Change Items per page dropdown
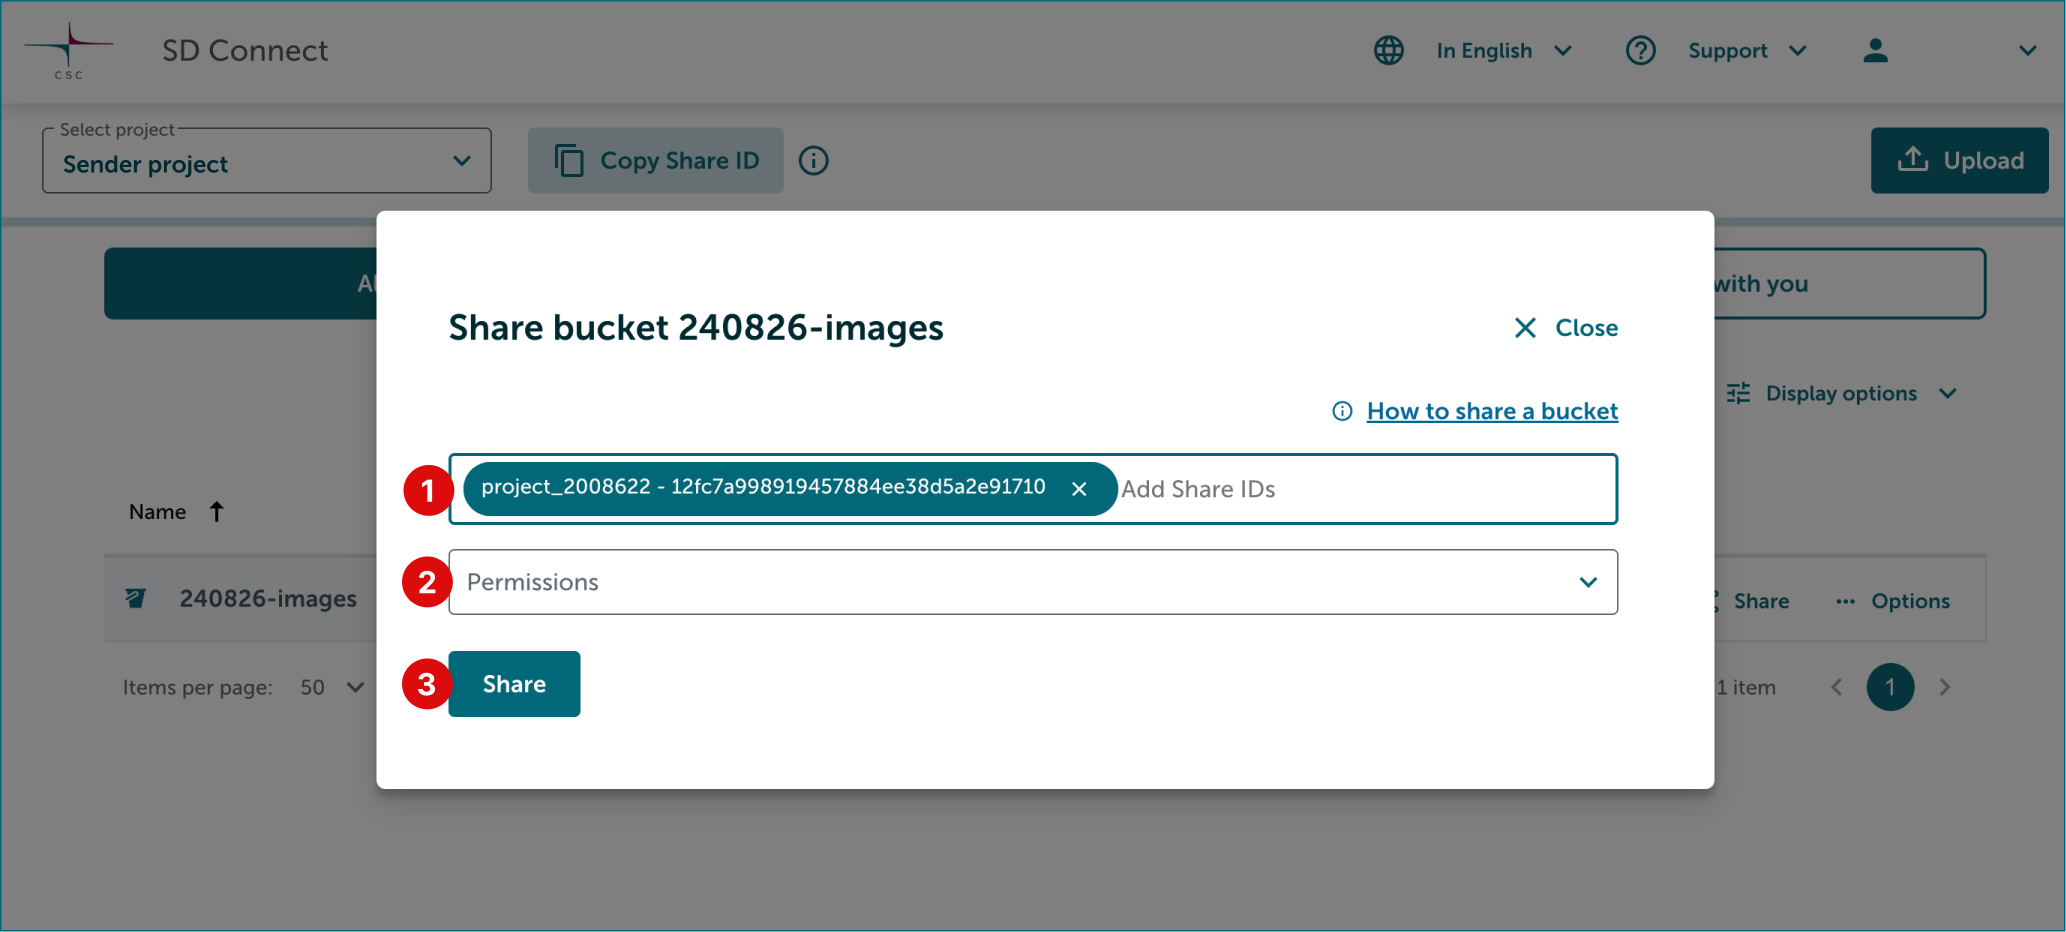The height and width of the screenshot is (932, 2066). [332, 687]
